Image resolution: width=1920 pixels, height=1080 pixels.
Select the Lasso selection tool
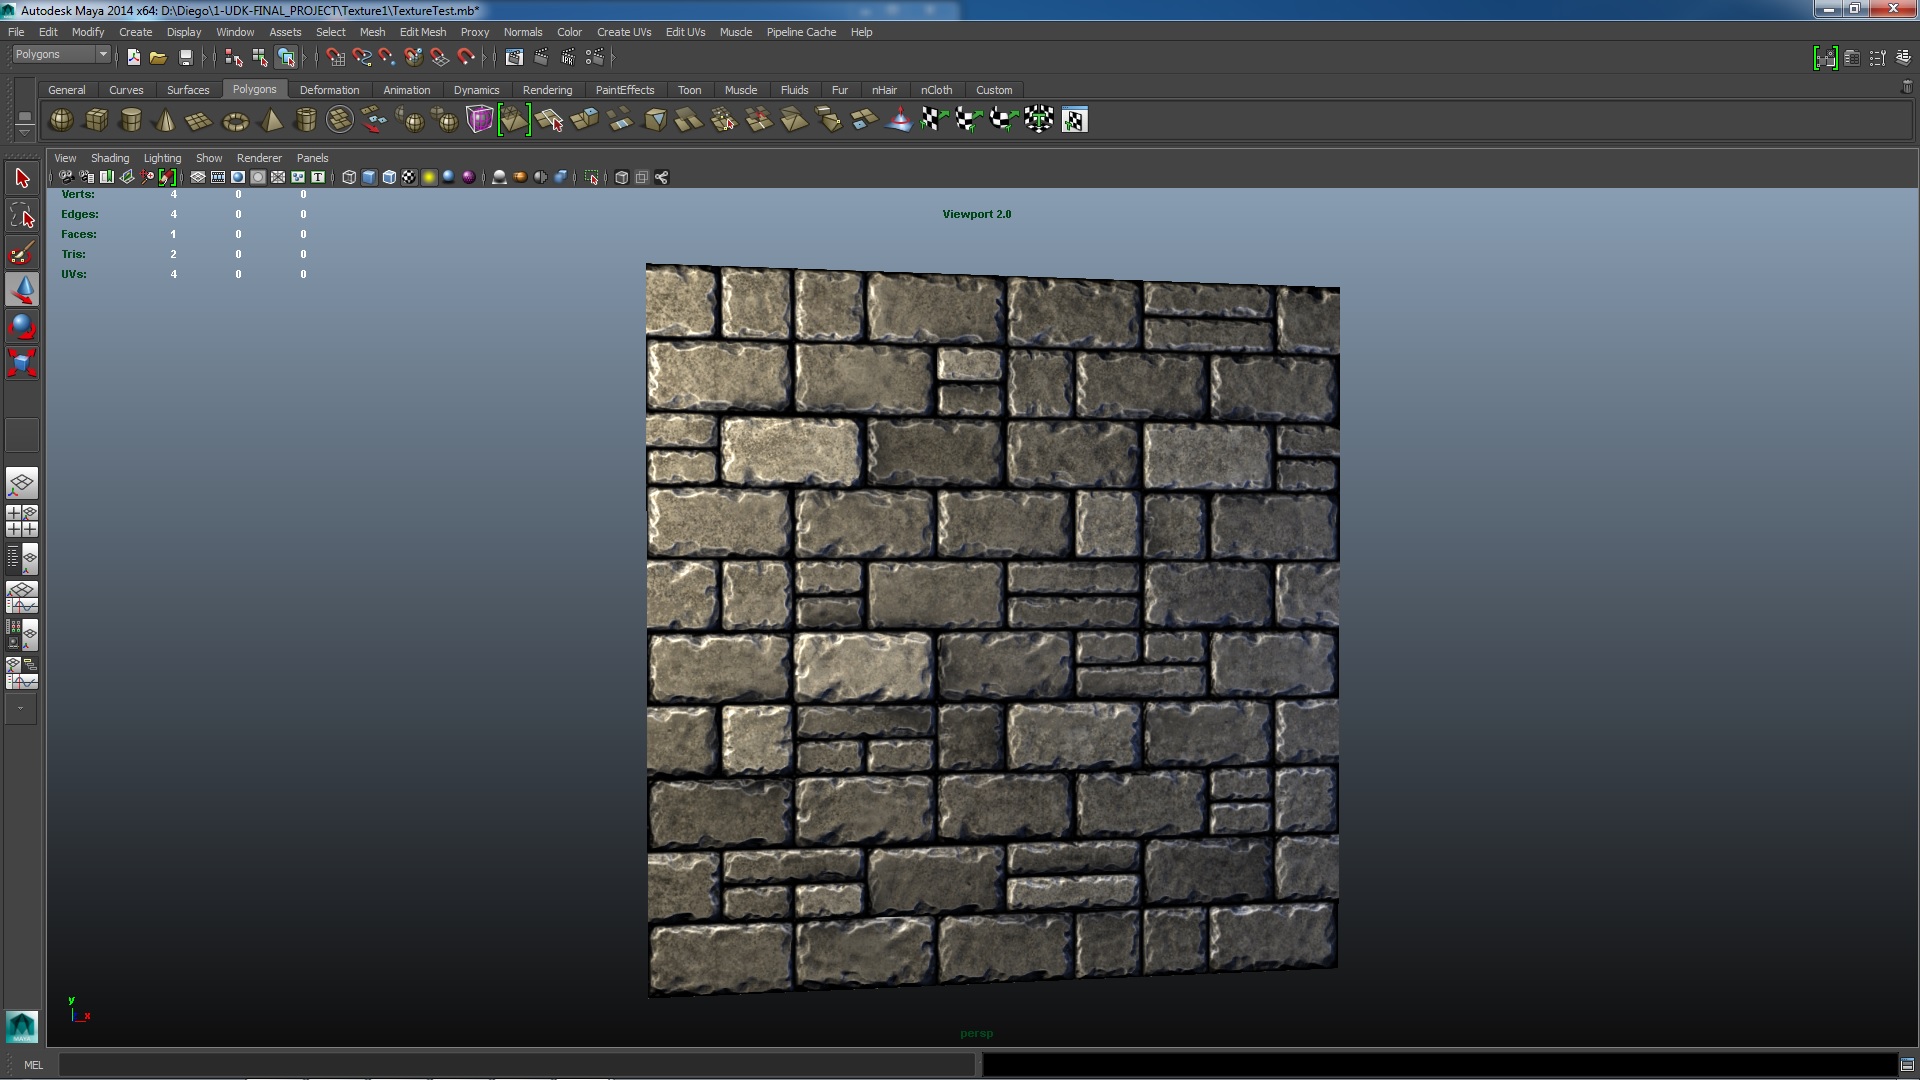click(x=21, y=215)
